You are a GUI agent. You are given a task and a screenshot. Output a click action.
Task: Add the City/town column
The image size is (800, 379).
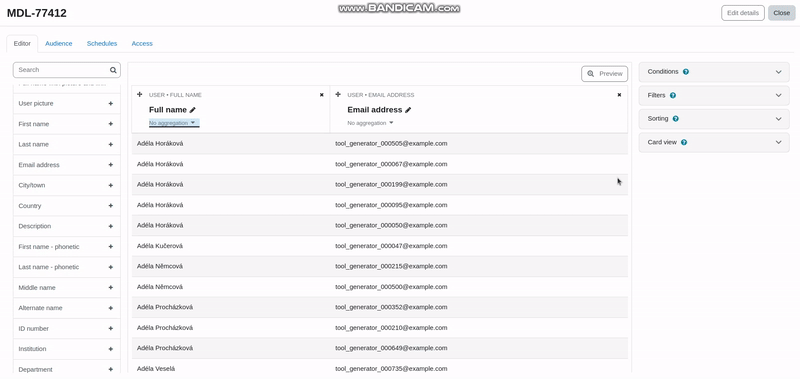pos(110,185)
